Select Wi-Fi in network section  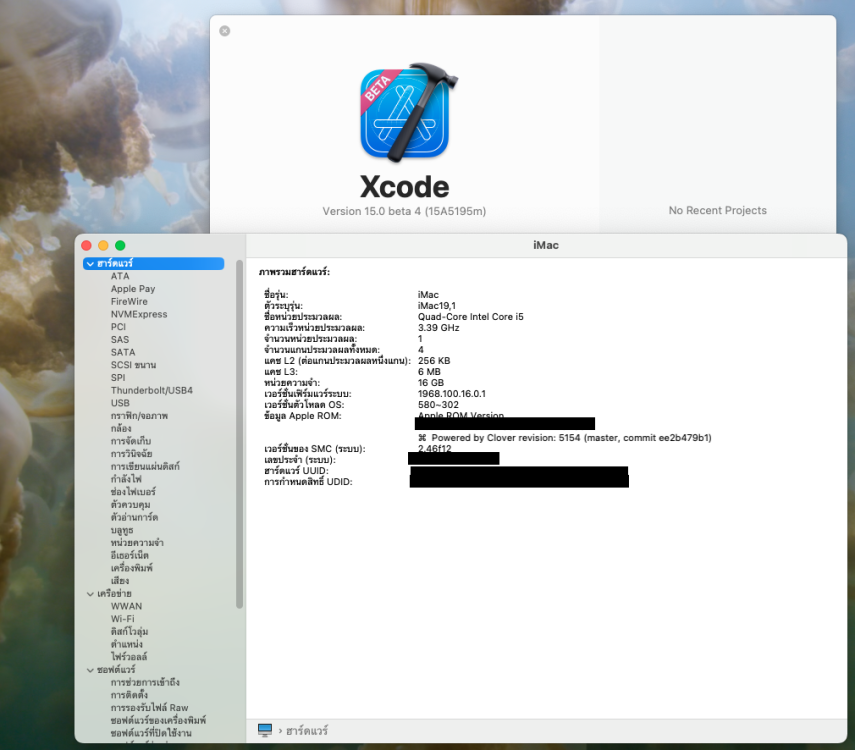[123, 619]
